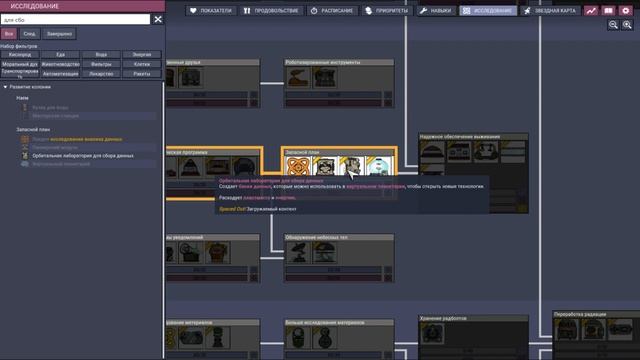Click third icon in 'Надежное обеспечение выживания' card
The width and height of the screenshot is (640, 360).
point(486,151)
